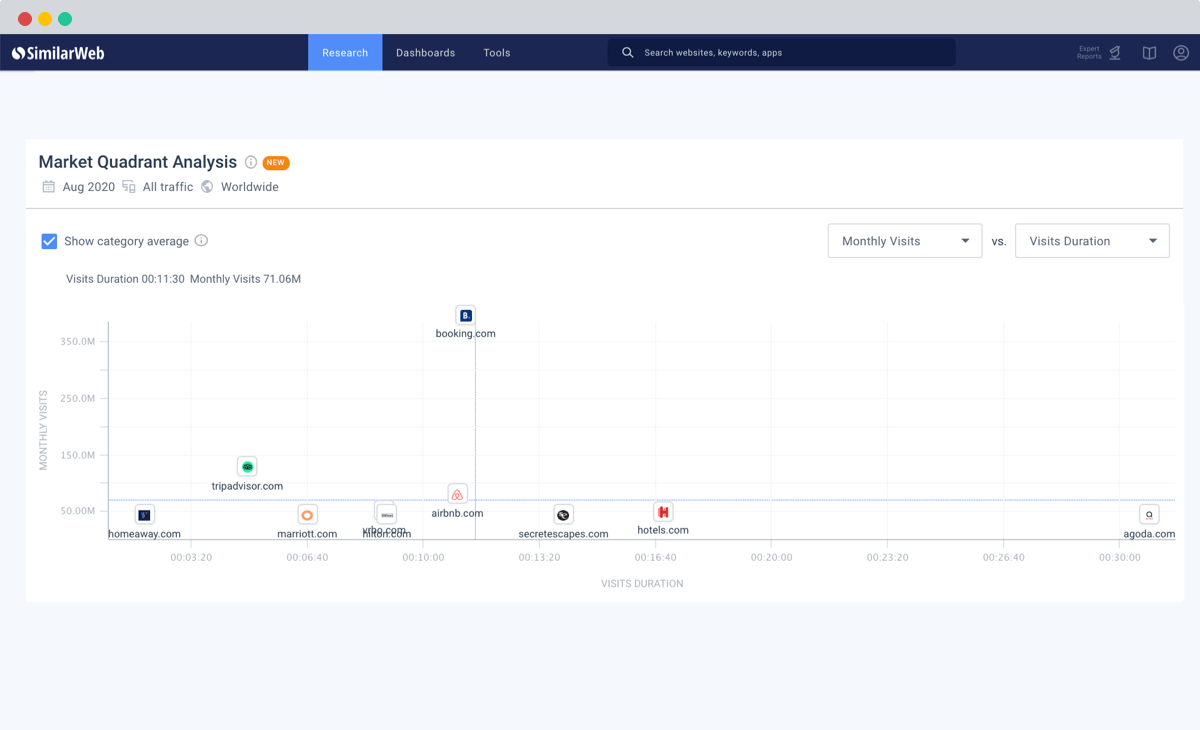The width and height of the screenshot is (1200, 730).
Task: Click the 00:30:00 x-axis label
Action: click(1120, 558)
